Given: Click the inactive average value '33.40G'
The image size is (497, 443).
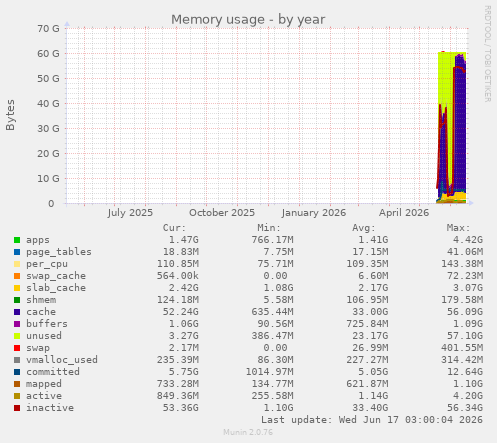Looking at the screenshot, I should pyautogui.click(x=370, y=408).
